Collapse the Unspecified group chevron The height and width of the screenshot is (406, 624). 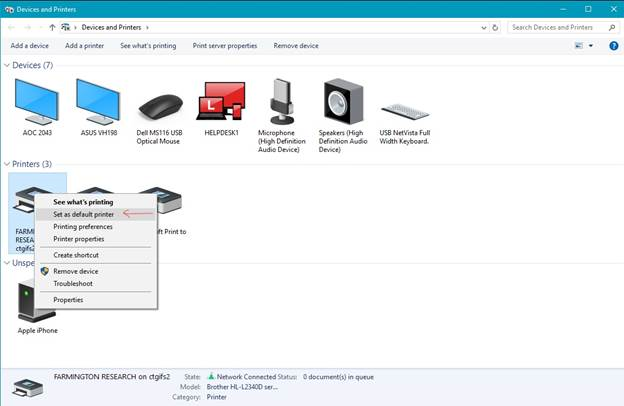[7, 263]
